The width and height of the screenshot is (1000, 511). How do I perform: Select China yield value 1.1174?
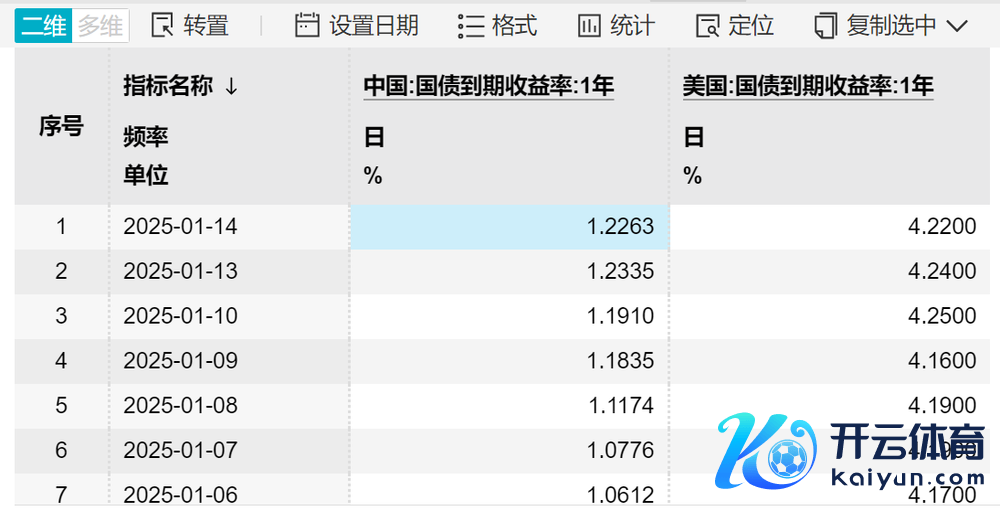point(620,406)
